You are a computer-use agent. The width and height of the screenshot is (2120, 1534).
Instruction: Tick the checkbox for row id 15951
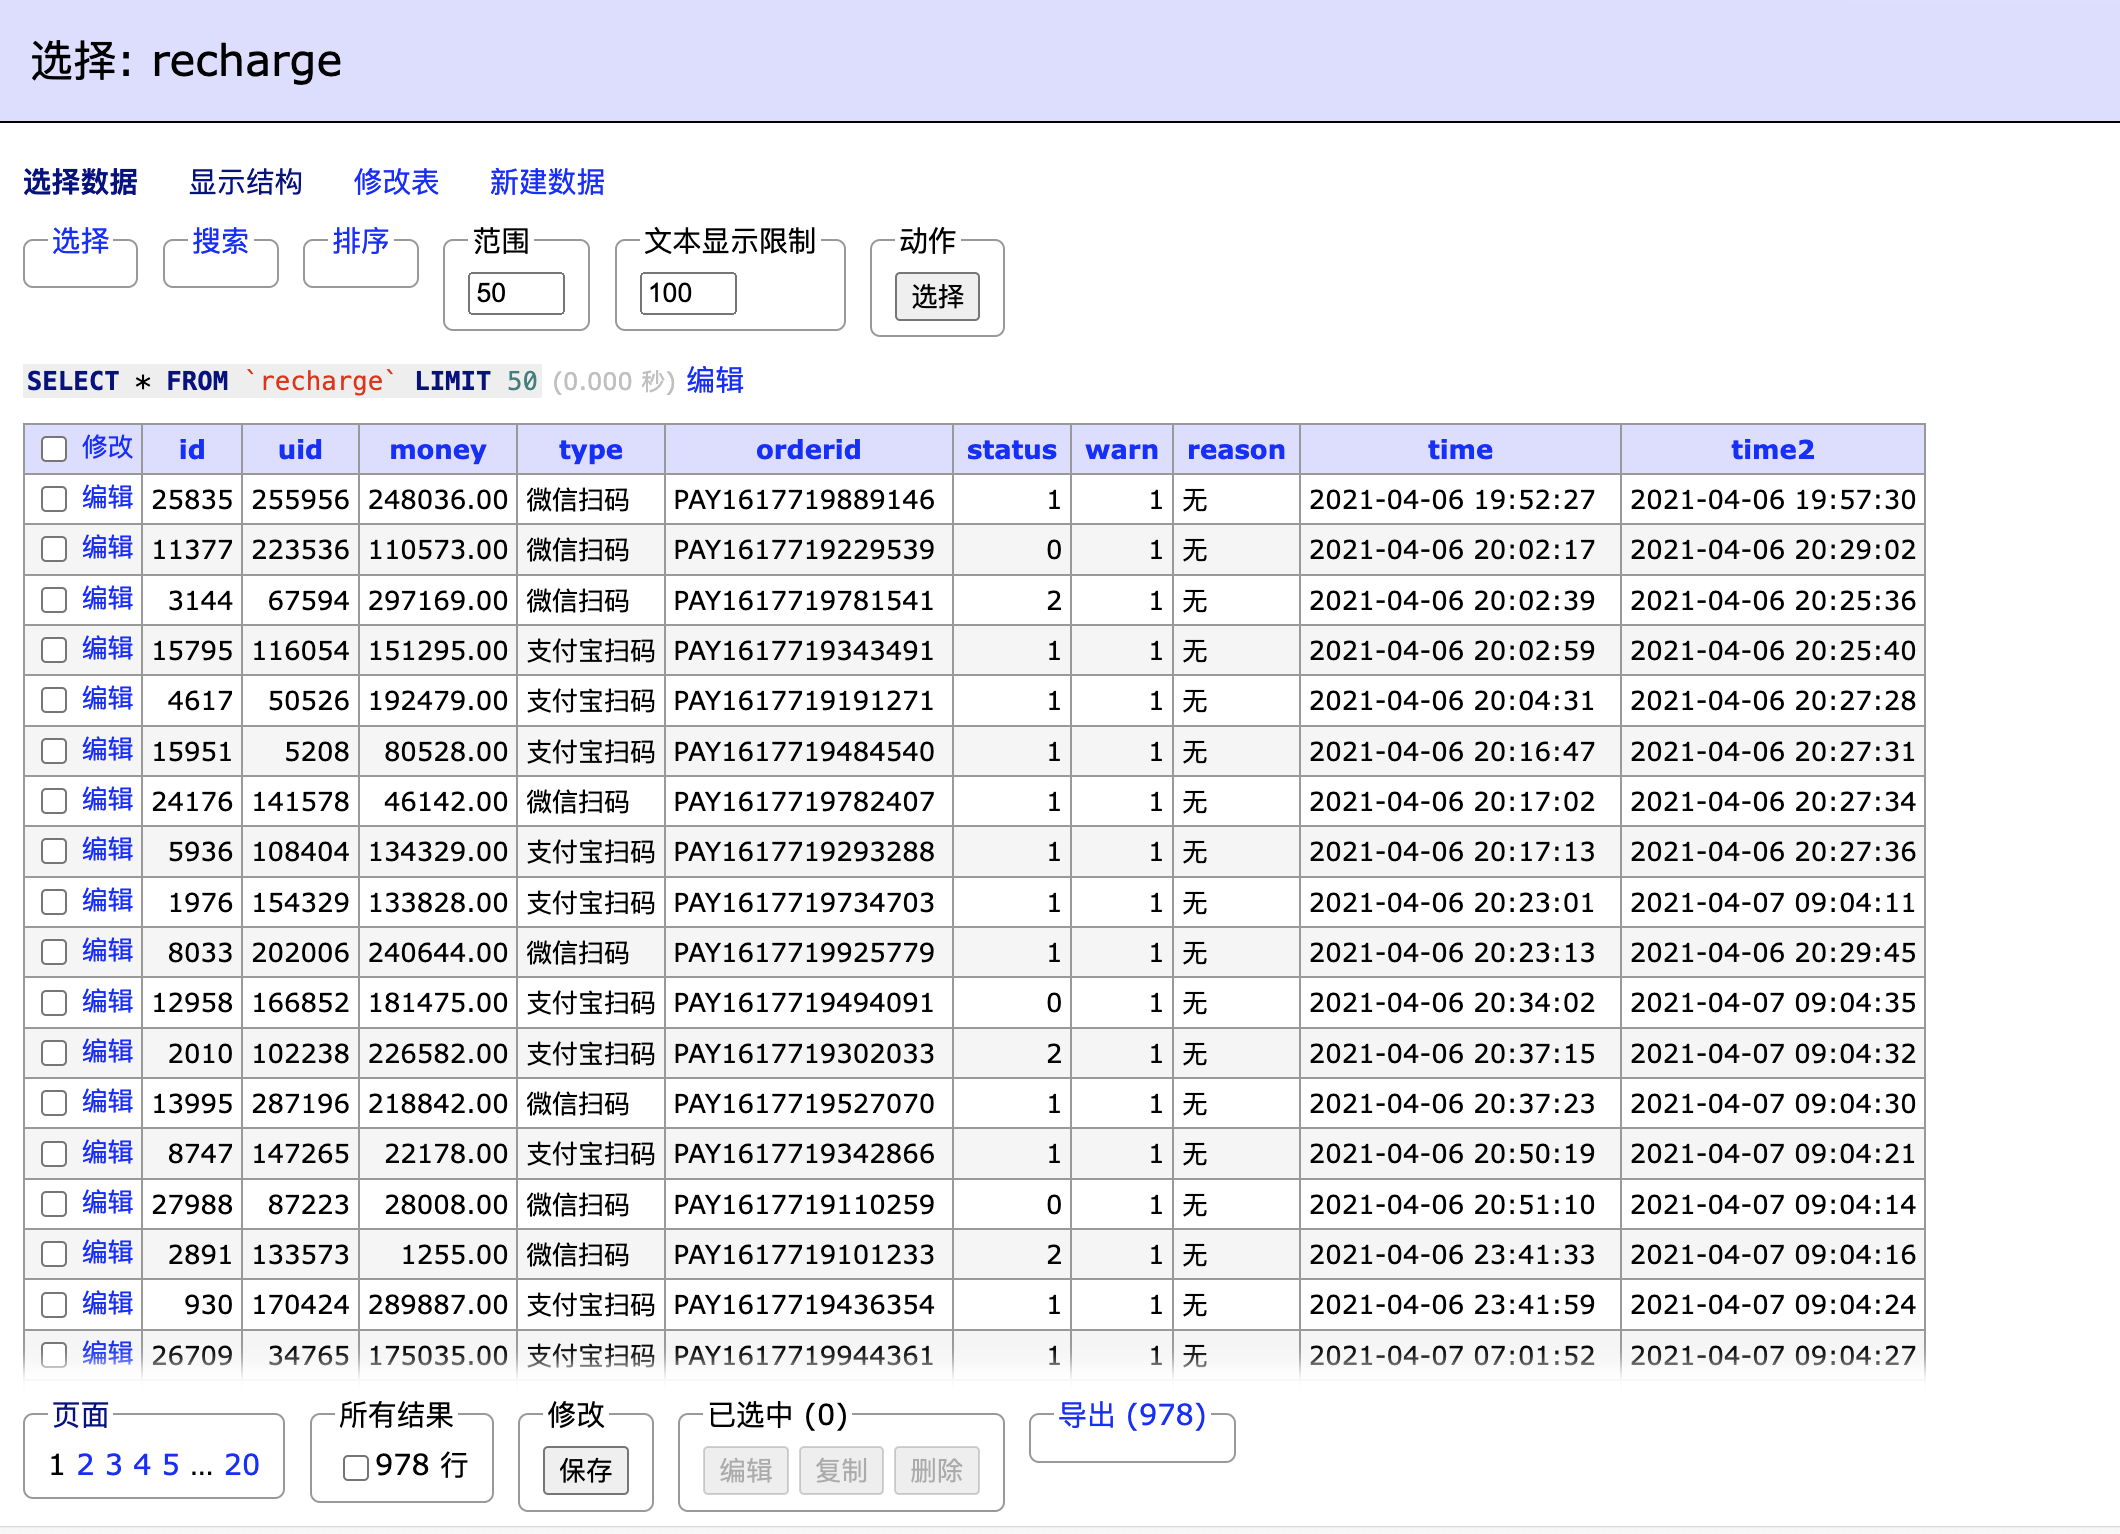(54, 751)
